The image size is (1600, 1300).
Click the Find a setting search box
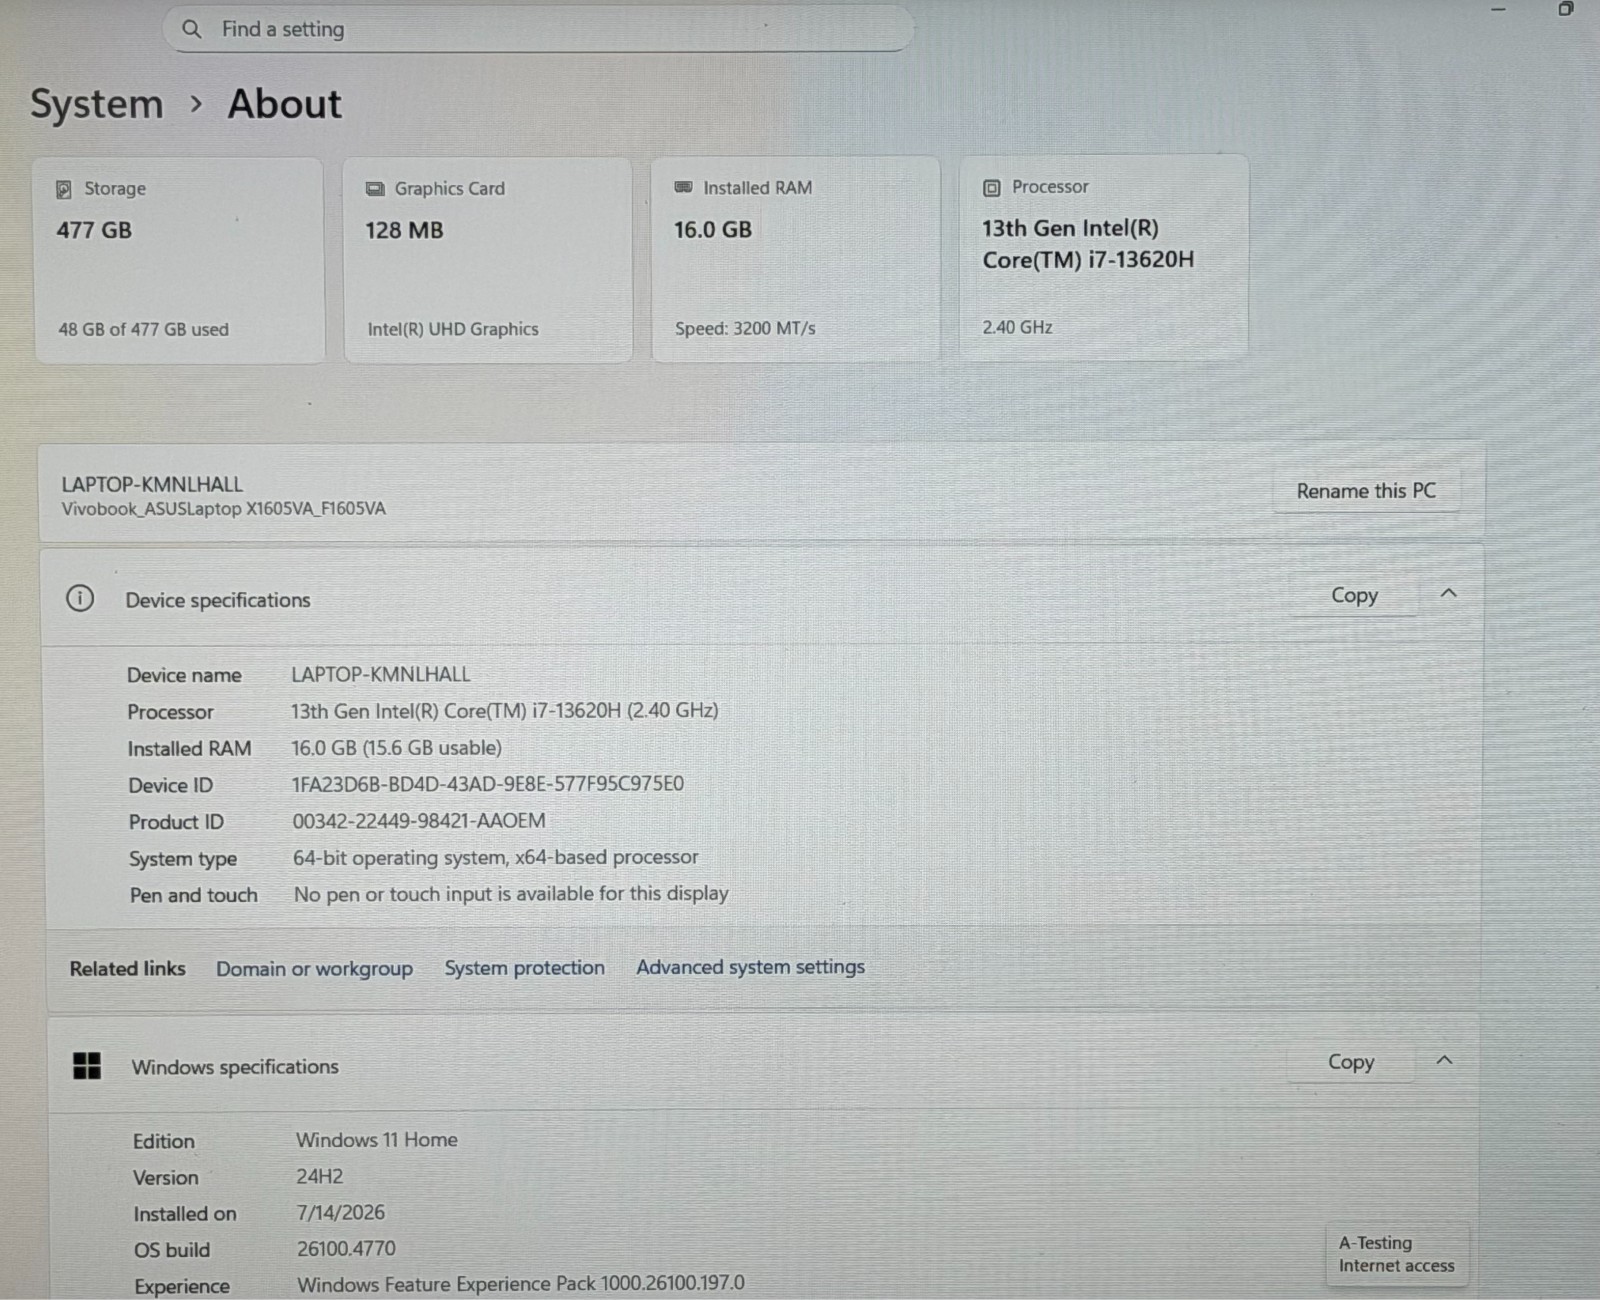coord(538,29)
